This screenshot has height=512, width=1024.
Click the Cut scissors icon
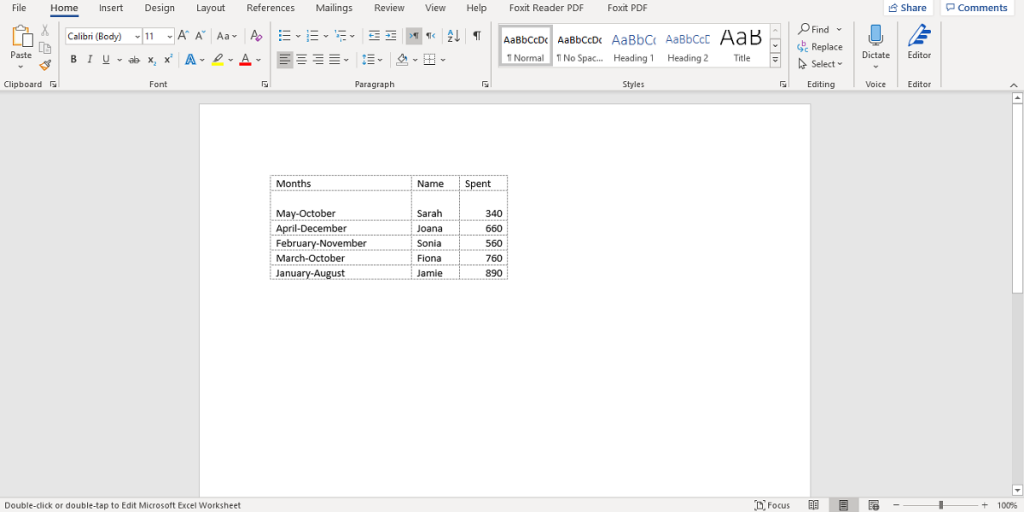45,30
